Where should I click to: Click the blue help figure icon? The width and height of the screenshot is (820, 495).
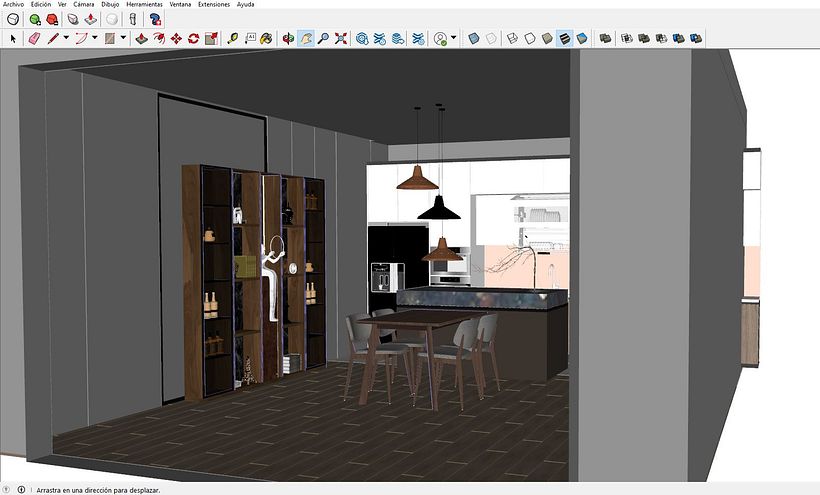pyautogui.click(x=155, y=19)
